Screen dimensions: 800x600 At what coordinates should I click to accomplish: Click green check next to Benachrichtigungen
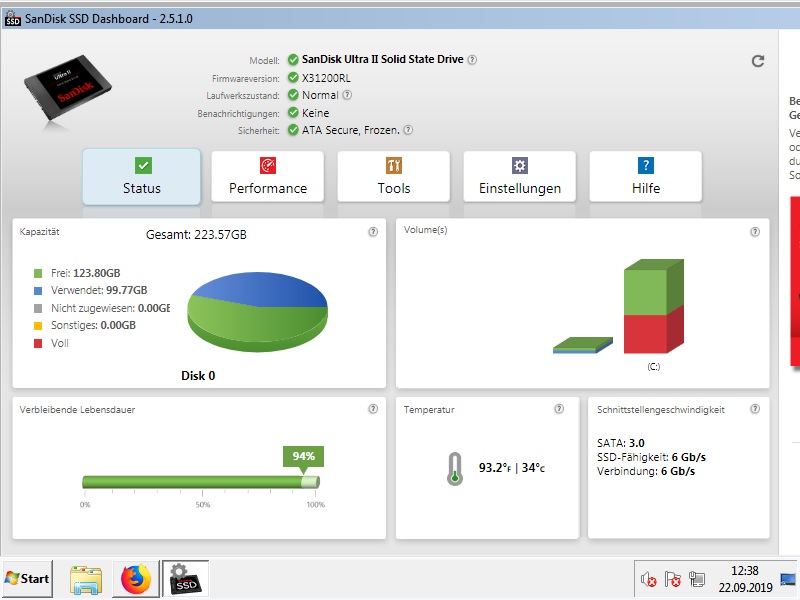tap(293, 112)
